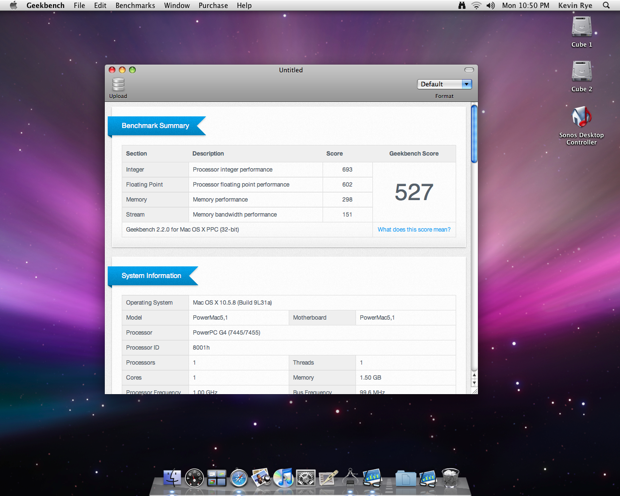Click "PowerPC G4 (7445/7455)" processor value
The image size is (620, 496).
tap(226, 333)
